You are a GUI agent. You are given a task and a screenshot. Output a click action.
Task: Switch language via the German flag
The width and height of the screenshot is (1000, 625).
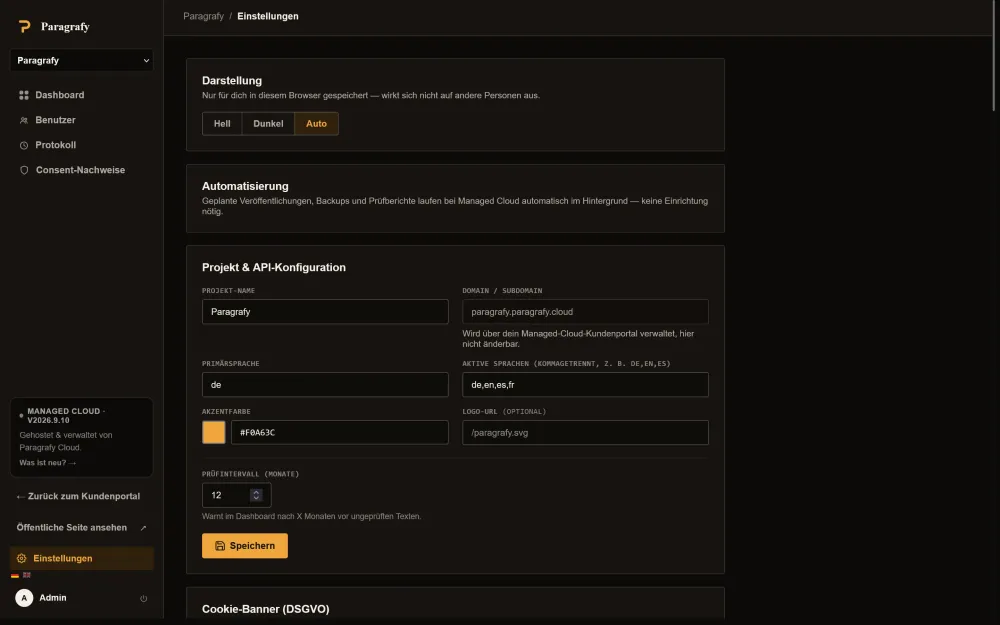[x=15, y=575]
